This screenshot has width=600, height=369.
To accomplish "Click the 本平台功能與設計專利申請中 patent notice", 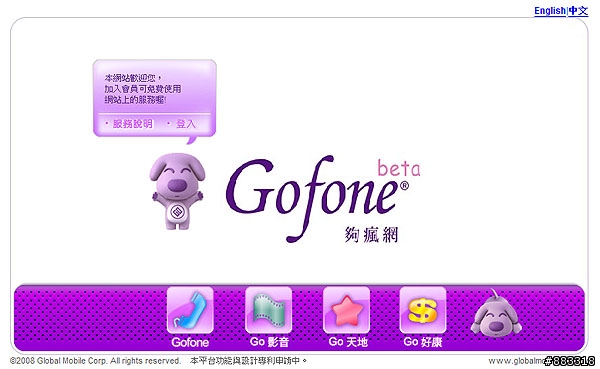I will click(x=248, y=361).
